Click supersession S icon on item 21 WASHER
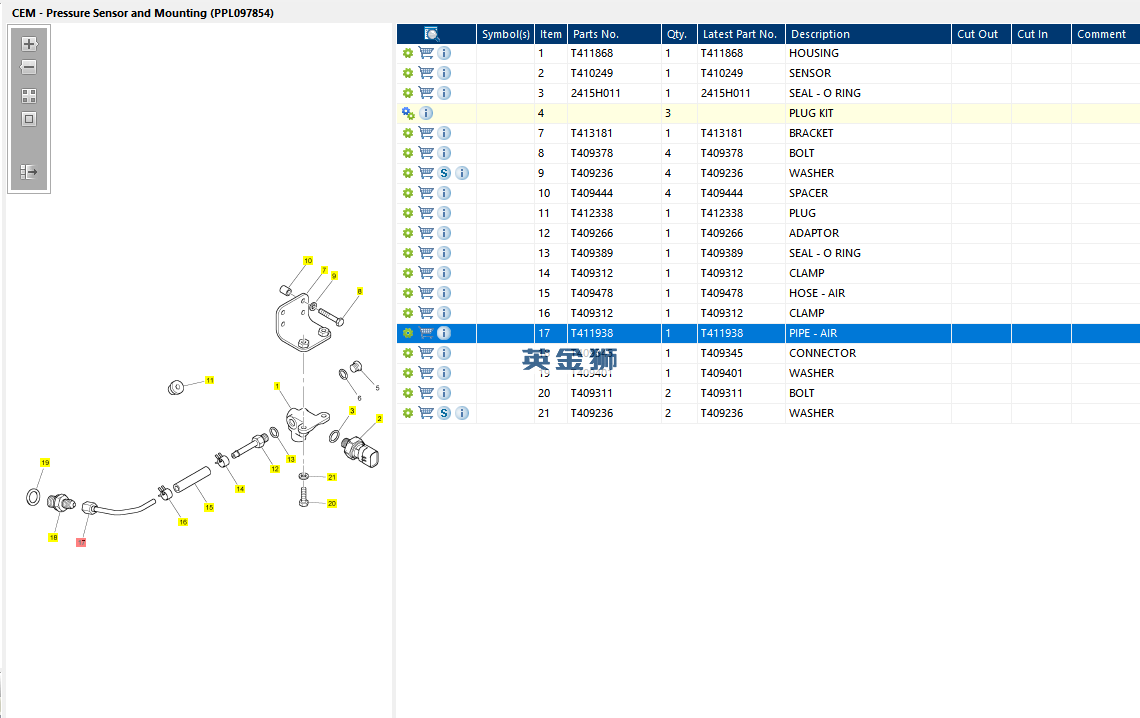The image size is (1140, 718). 444,413
